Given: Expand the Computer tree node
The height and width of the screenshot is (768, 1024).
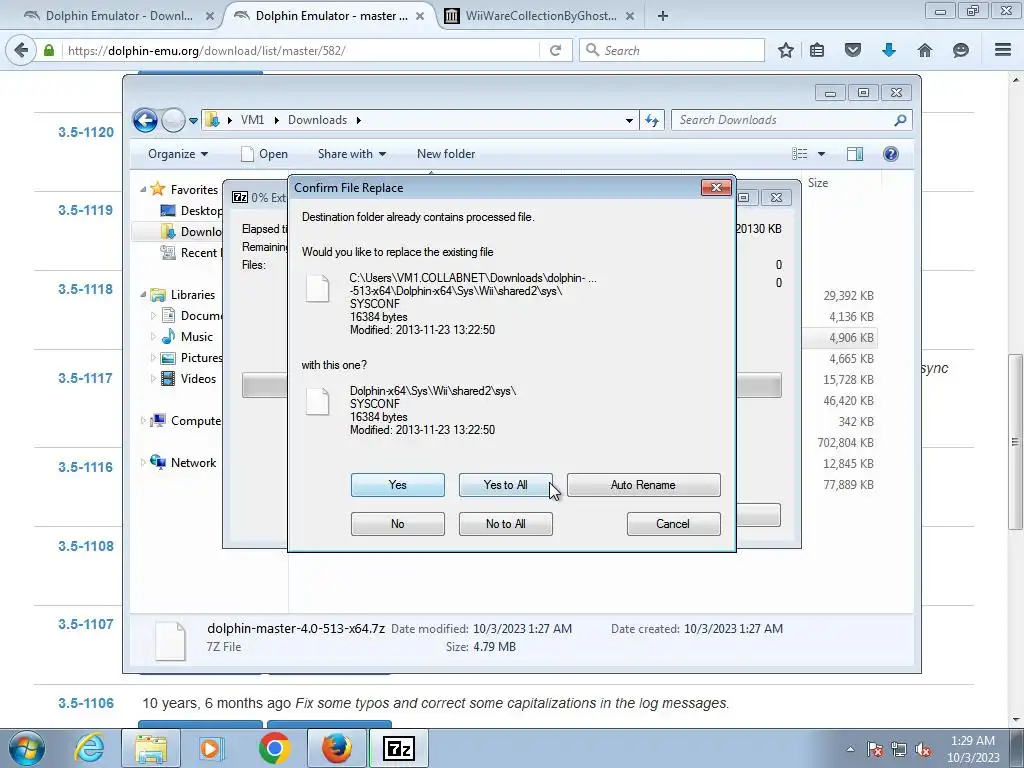Looking at the screenshot, I should point(143,421).
